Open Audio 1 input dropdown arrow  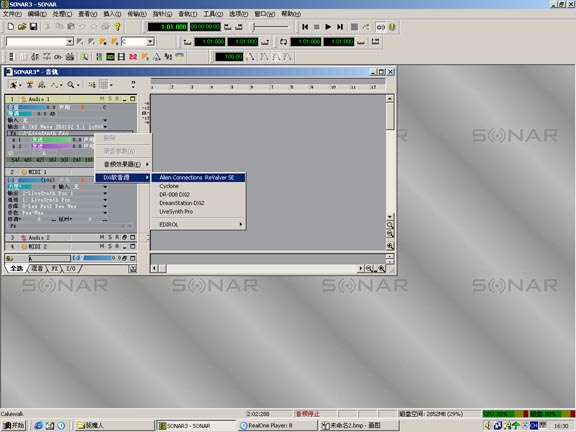(x=105, y=120)
